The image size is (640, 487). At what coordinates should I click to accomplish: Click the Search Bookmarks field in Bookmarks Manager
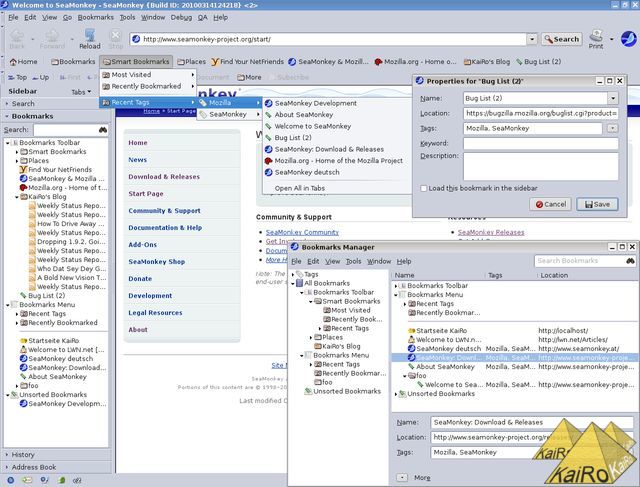point(580,261)
